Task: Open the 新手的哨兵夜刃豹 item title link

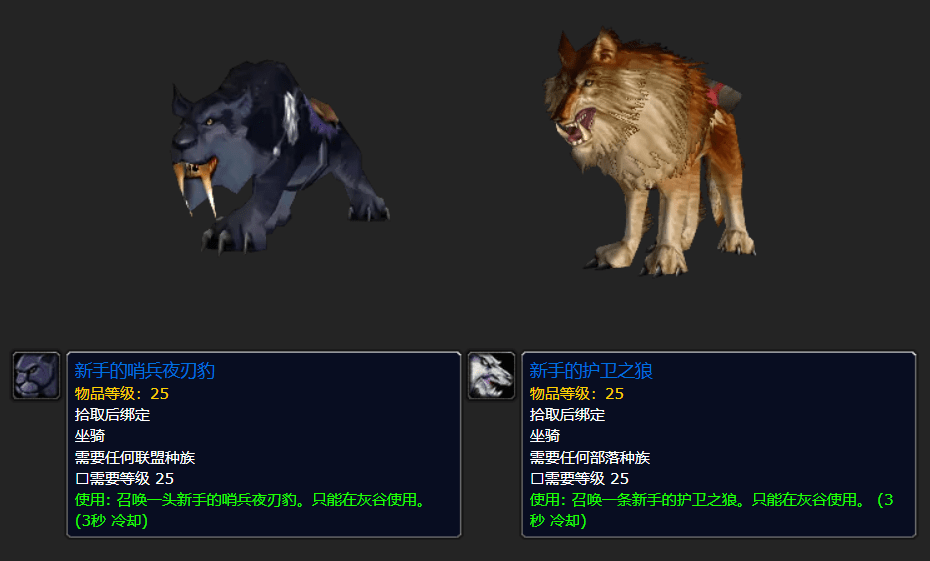Action: coord(145,371)
